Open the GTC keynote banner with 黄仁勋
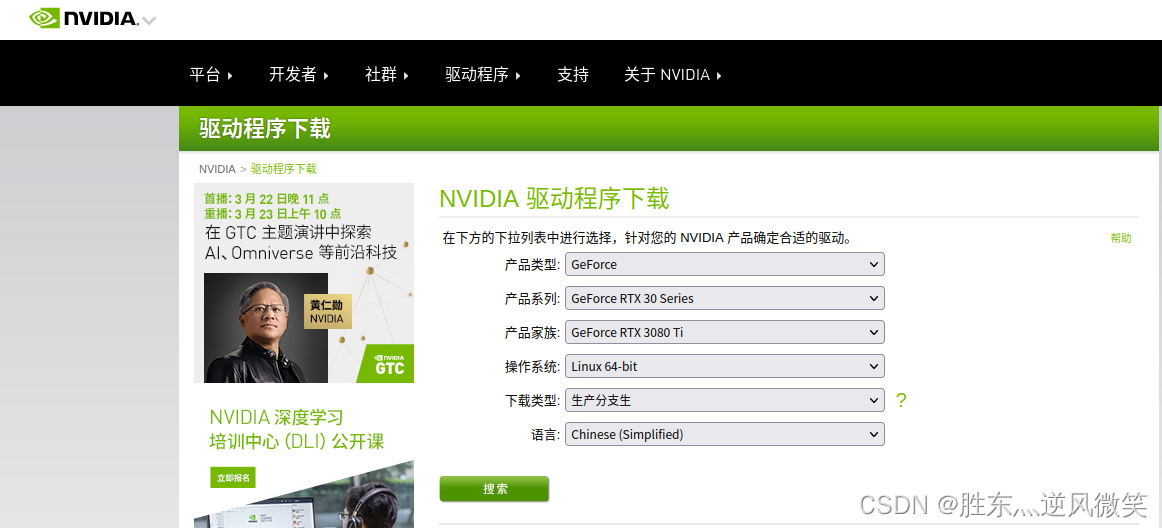This screenshot has height=528, width=1162. pyautogui.click(x=304, y=283)
